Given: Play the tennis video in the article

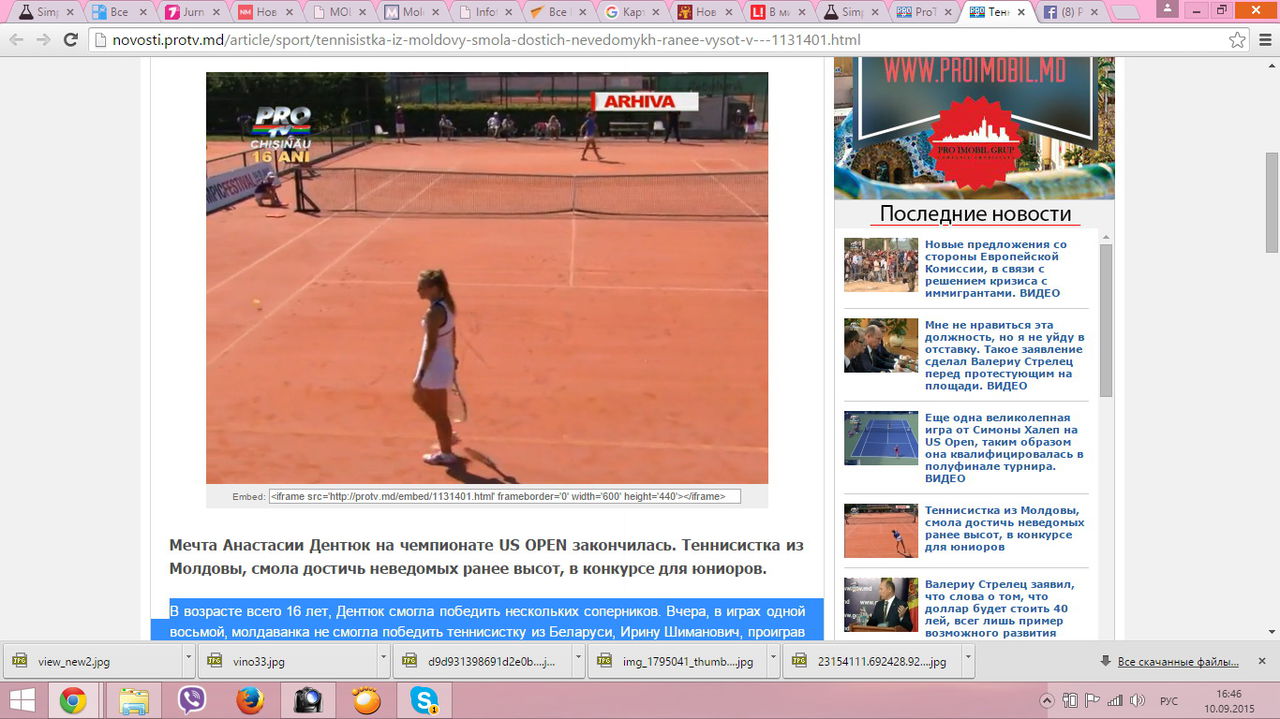Looking at the screenshot, I should tap(487, 278).
